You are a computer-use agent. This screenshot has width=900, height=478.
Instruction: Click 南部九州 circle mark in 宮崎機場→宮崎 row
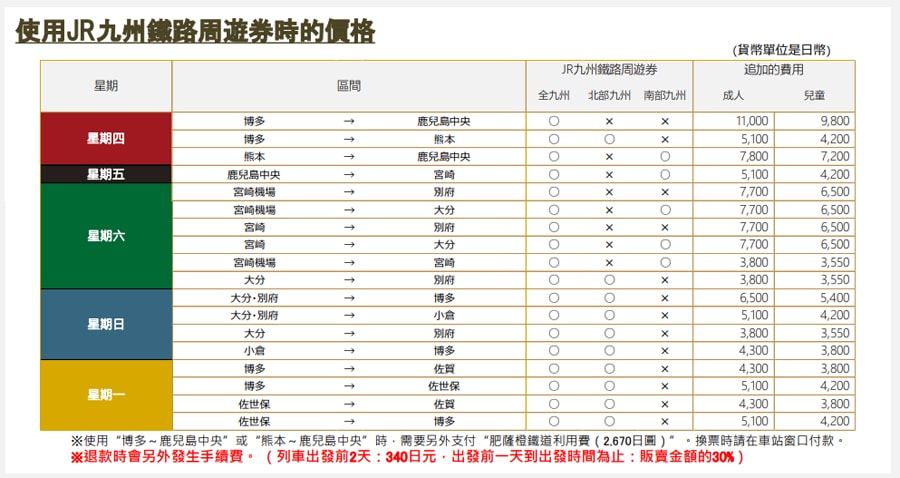click(x=665, y=262)
